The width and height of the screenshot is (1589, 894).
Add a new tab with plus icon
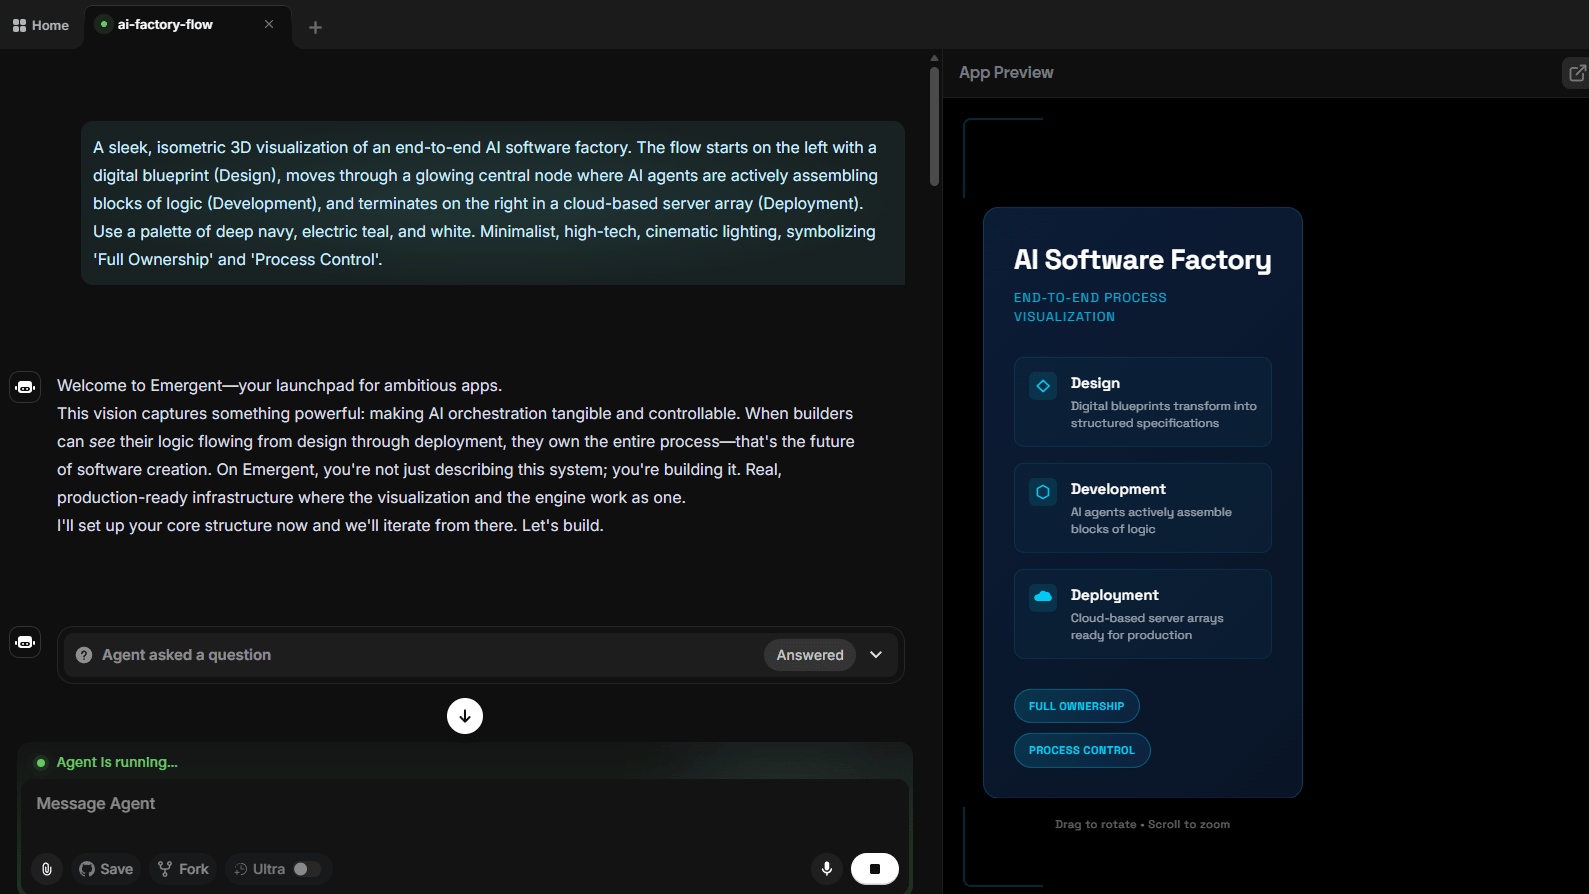click(315, 27)
